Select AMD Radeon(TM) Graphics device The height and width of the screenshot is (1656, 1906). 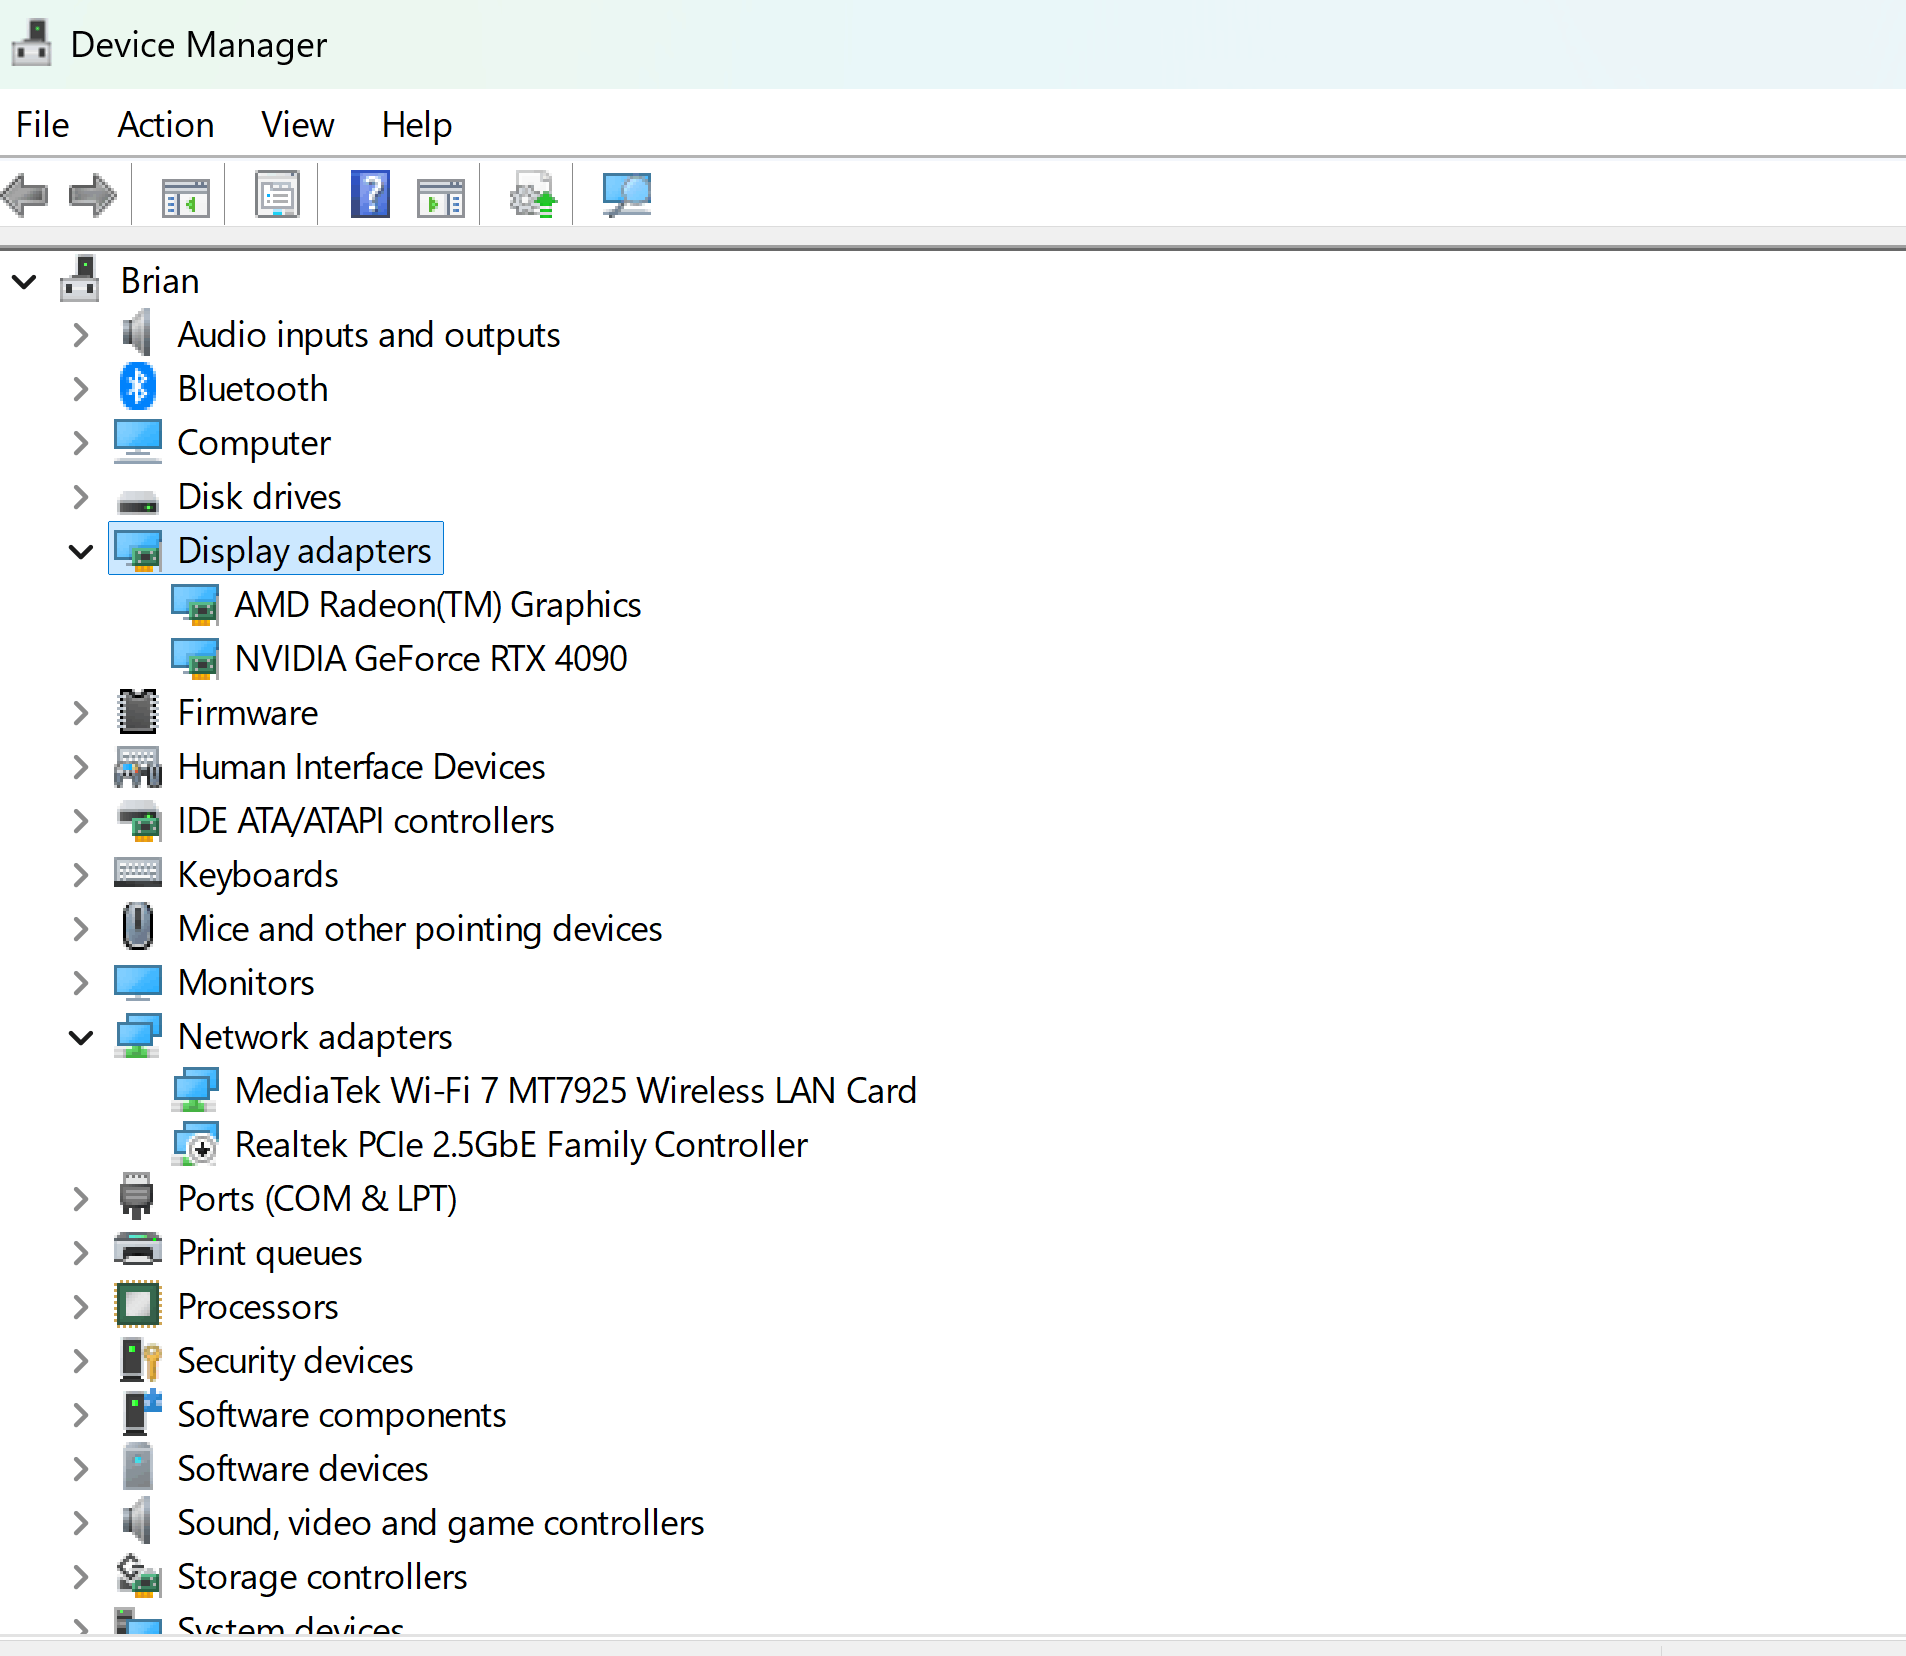point(438,604)
